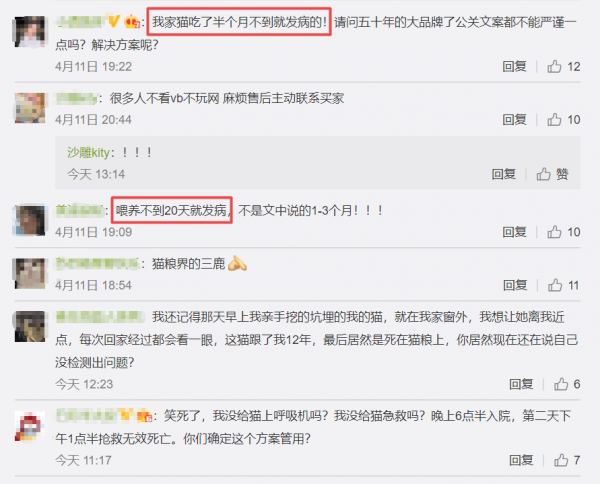Open the first commenter's avatar
The height and width of the screenshot is (484, 600).
[30, 32]
